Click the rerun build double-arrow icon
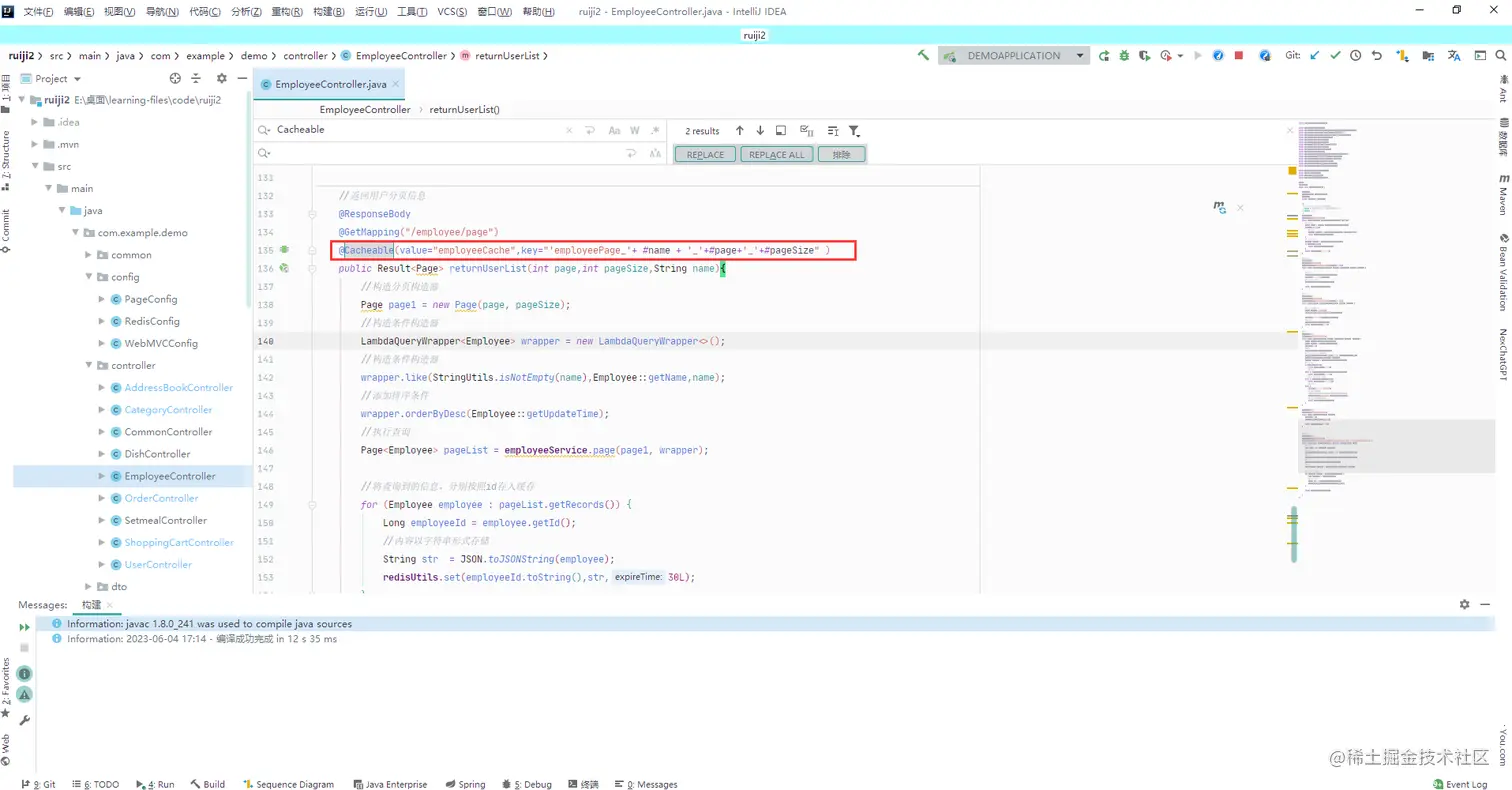 click(x=25, y=627)
